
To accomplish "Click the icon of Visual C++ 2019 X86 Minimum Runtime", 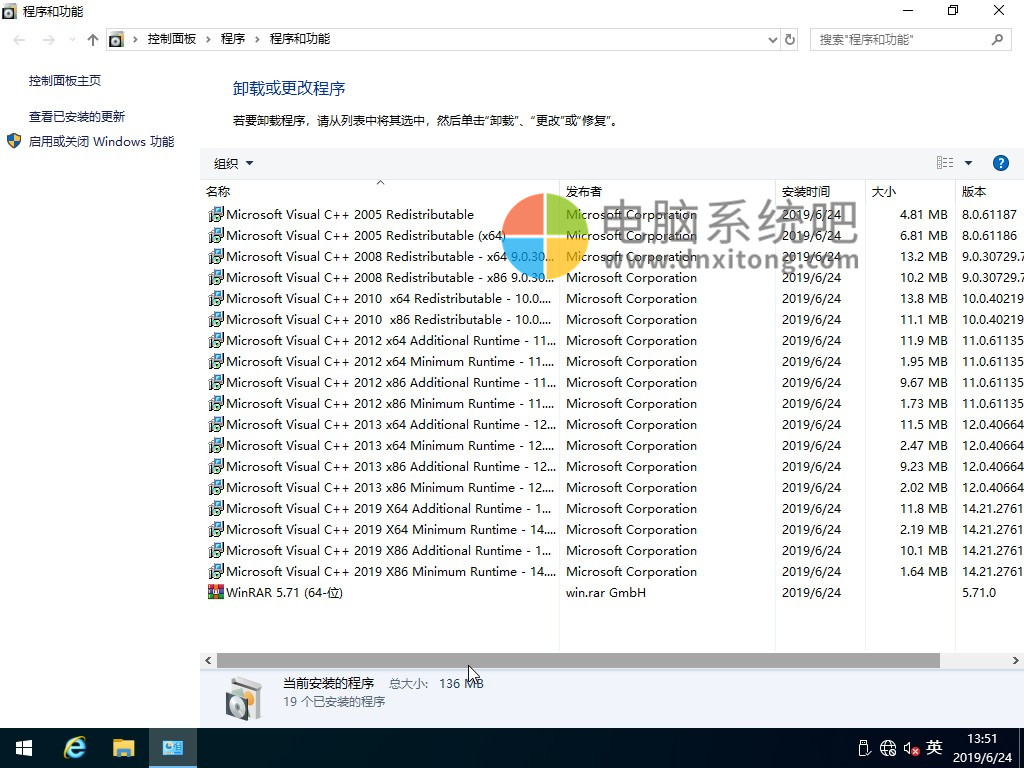I will [216, 571].
